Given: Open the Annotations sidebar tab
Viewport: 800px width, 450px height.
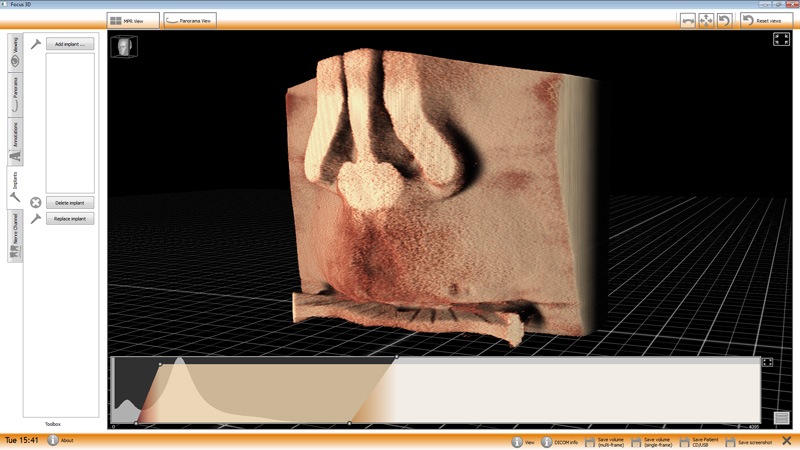Looking at the screenshot, I should (x=15, y=141).
